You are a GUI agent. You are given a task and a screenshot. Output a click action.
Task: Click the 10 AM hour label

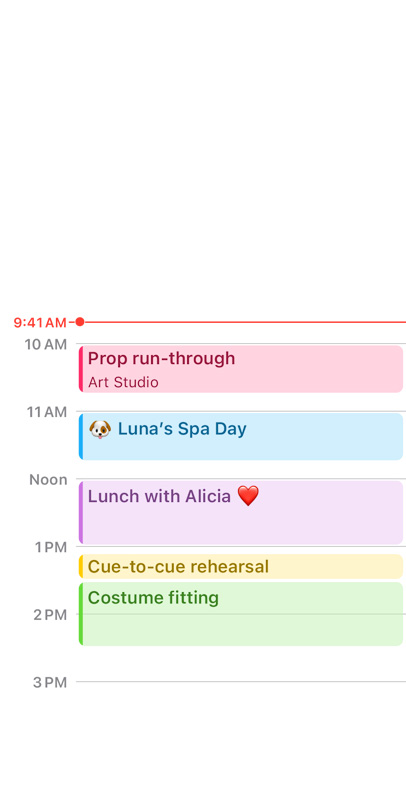[46, 345]
